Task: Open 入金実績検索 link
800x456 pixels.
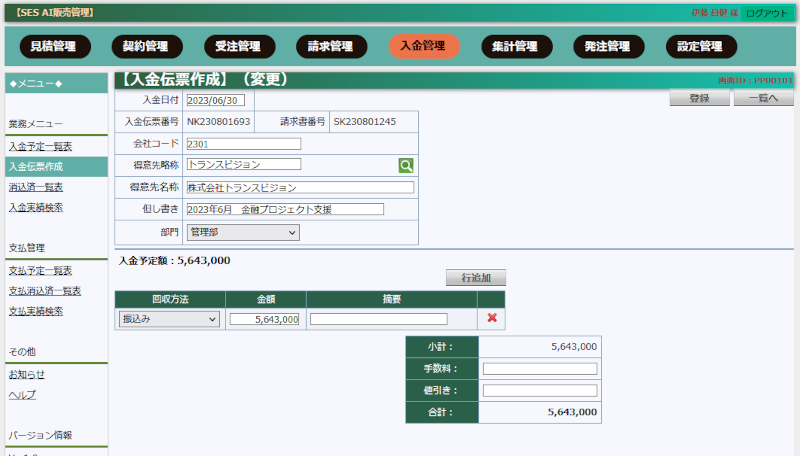Action: (x=36, y=208)
